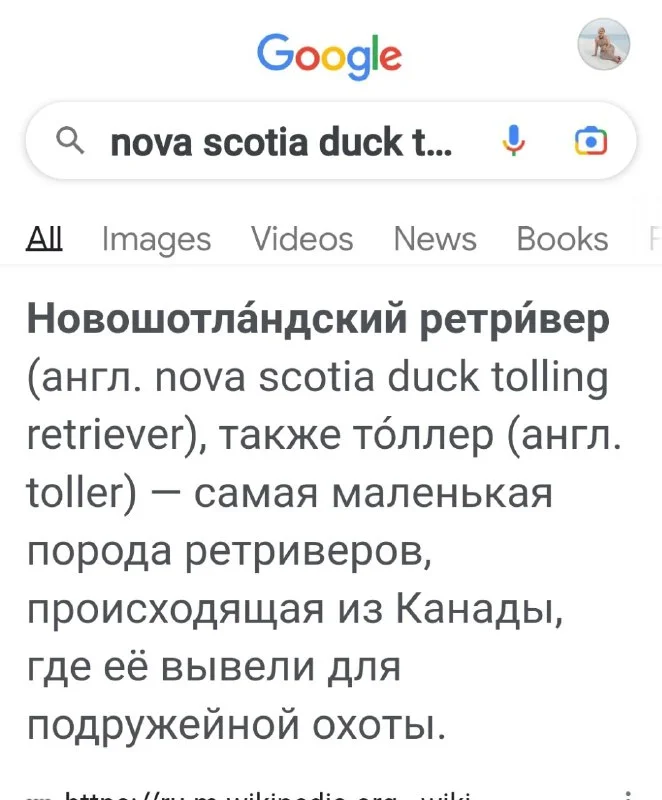
Task: Click the search box with "nova scotia duck t..."
Action: tap(280, 143)
